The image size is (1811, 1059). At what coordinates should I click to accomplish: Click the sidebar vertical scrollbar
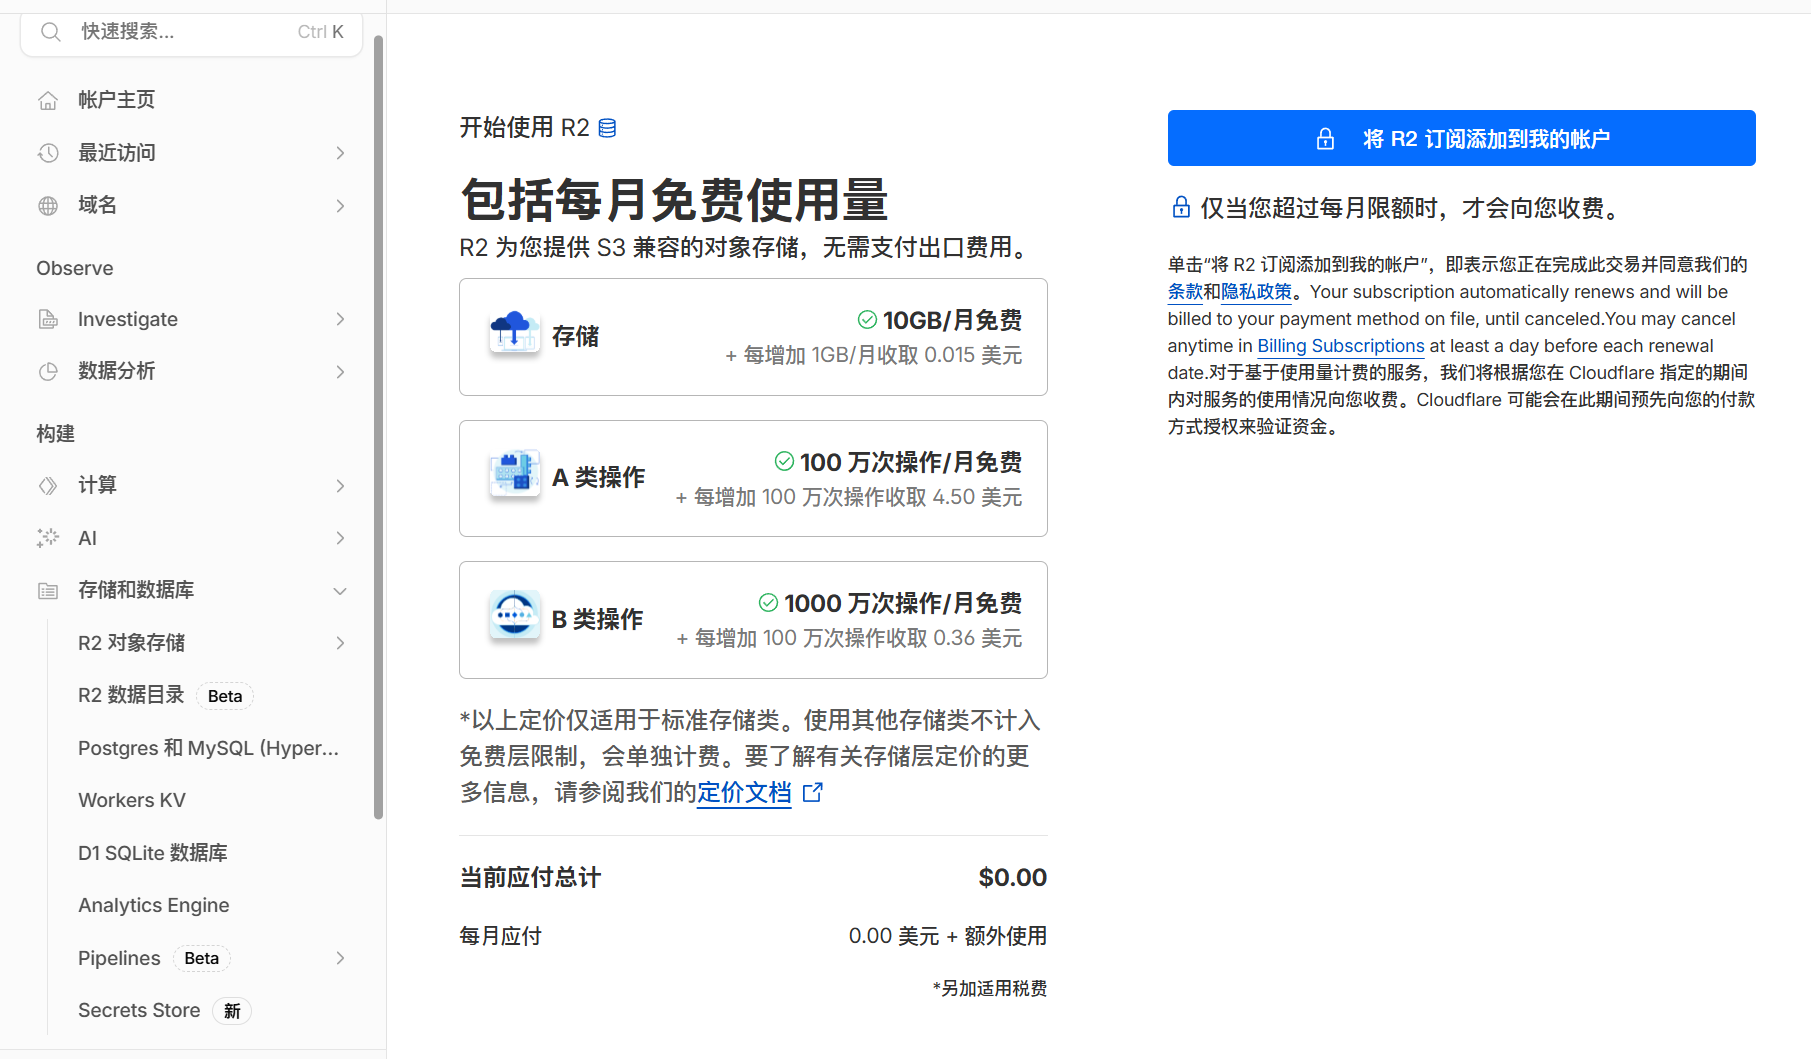[379, 427]
